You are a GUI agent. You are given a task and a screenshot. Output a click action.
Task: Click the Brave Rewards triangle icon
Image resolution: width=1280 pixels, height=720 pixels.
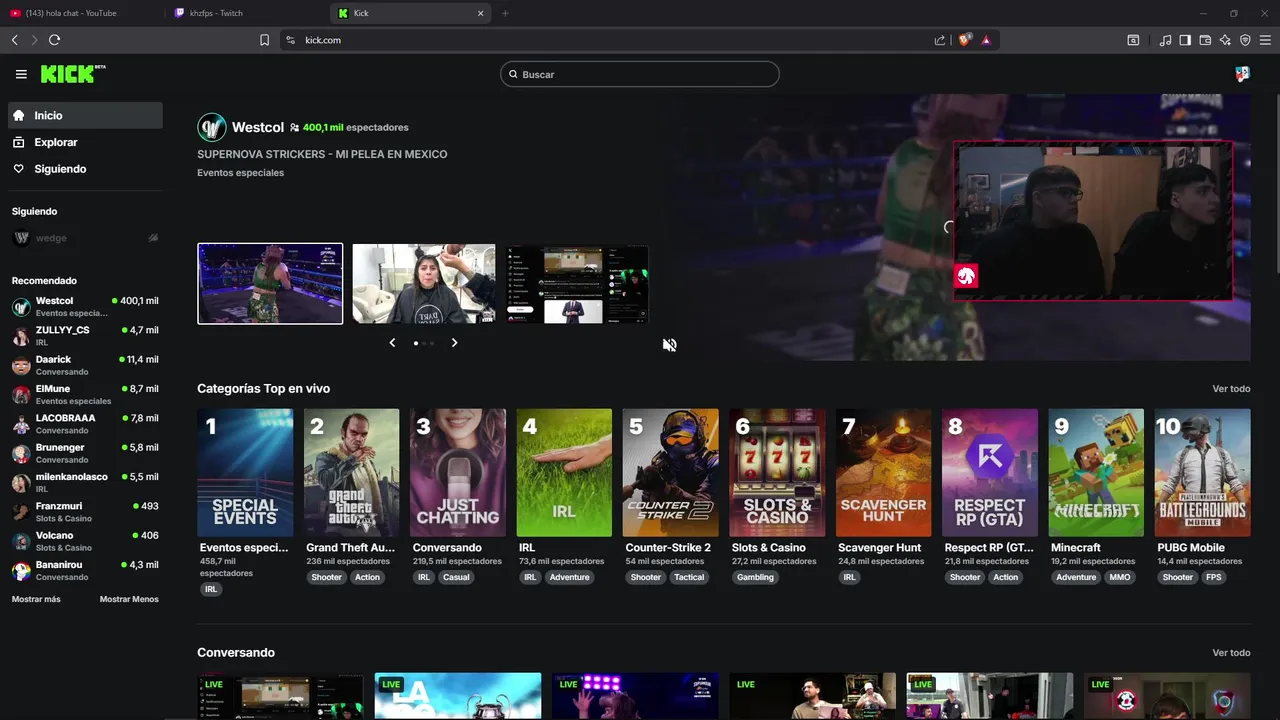coord(986,40)
